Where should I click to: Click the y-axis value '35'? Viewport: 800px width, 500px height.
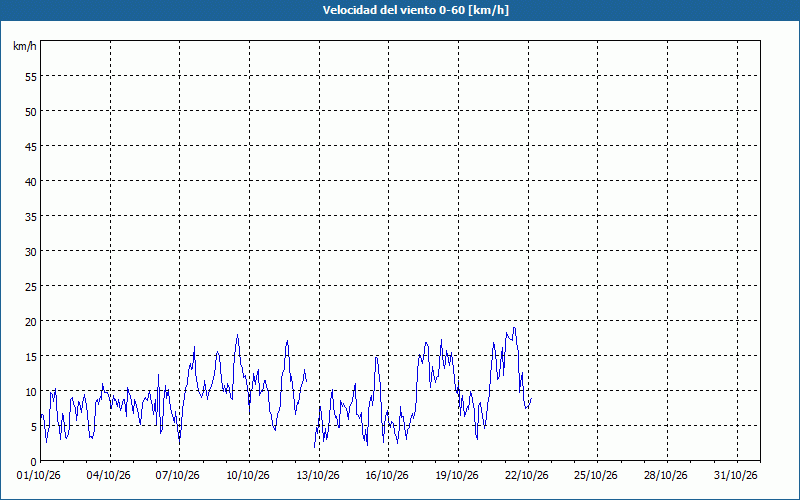[x=31, y=217]
